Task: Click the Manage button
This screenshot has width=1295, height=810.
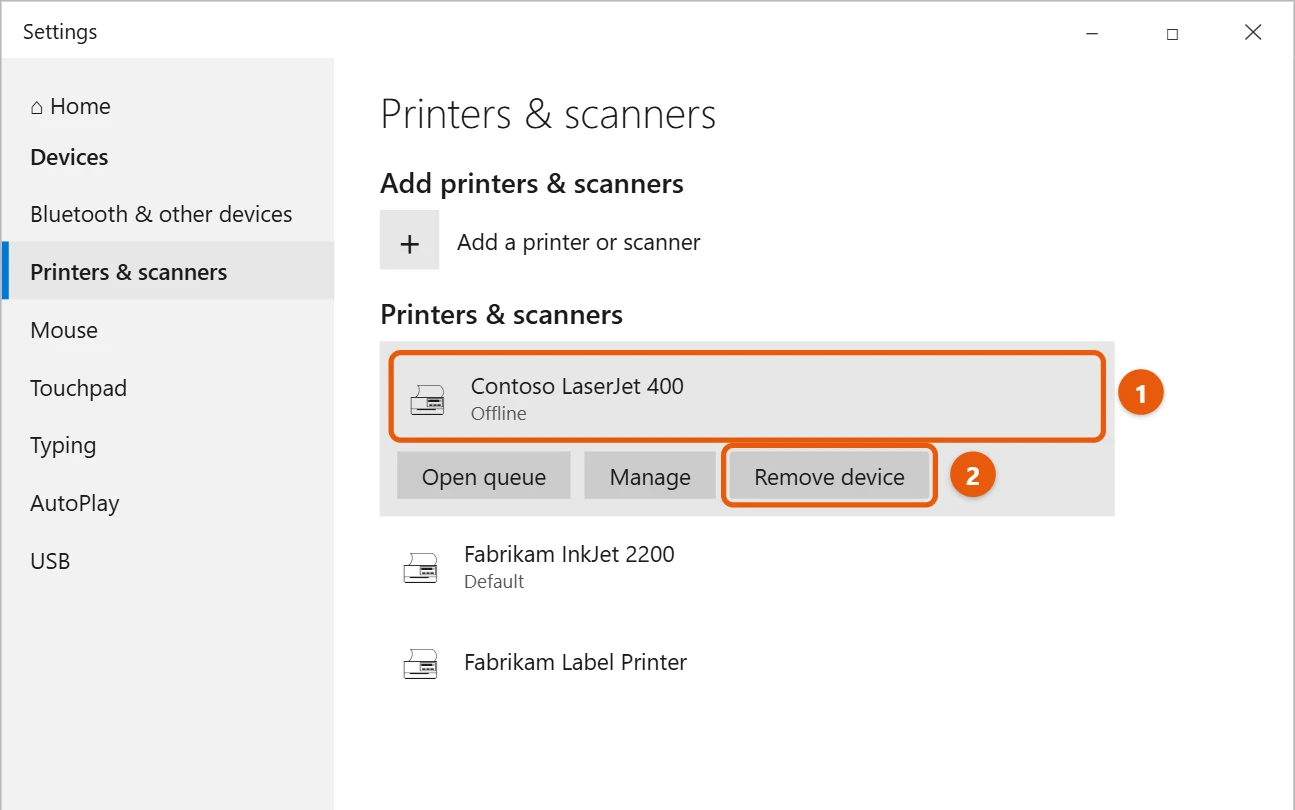Action: pyautogui.click(x=650, y=476)
